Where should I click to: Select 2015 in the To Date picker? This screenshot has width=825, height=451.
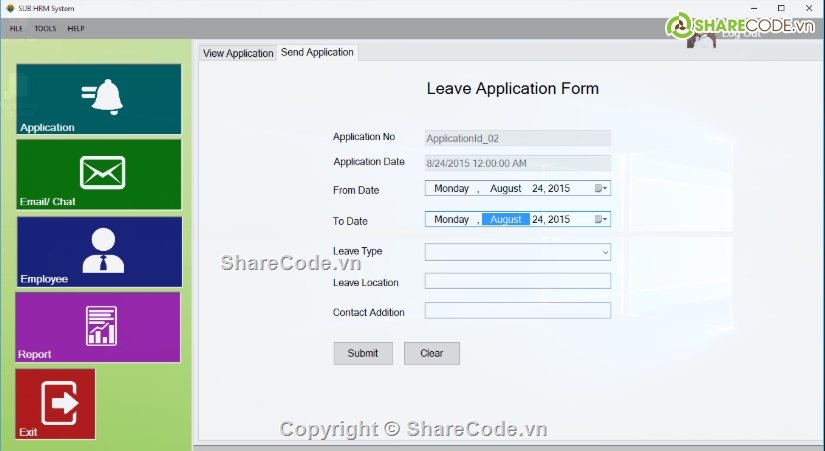pyautogui.click(x=559, y=219)
